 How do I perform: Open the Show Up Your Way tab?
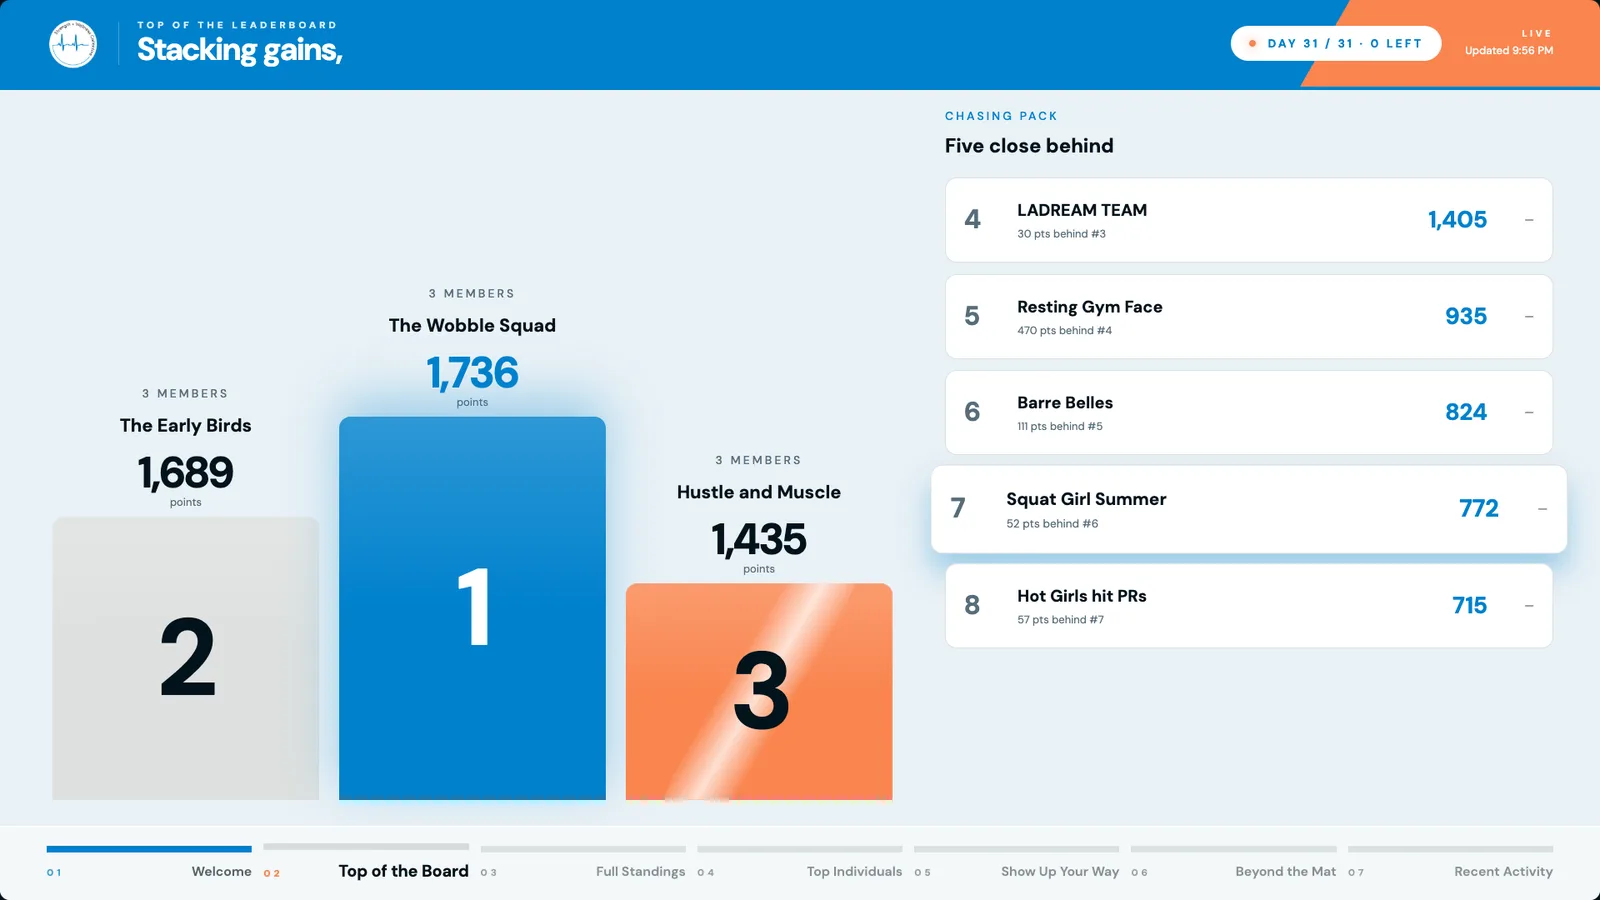tap(1017, 864)
